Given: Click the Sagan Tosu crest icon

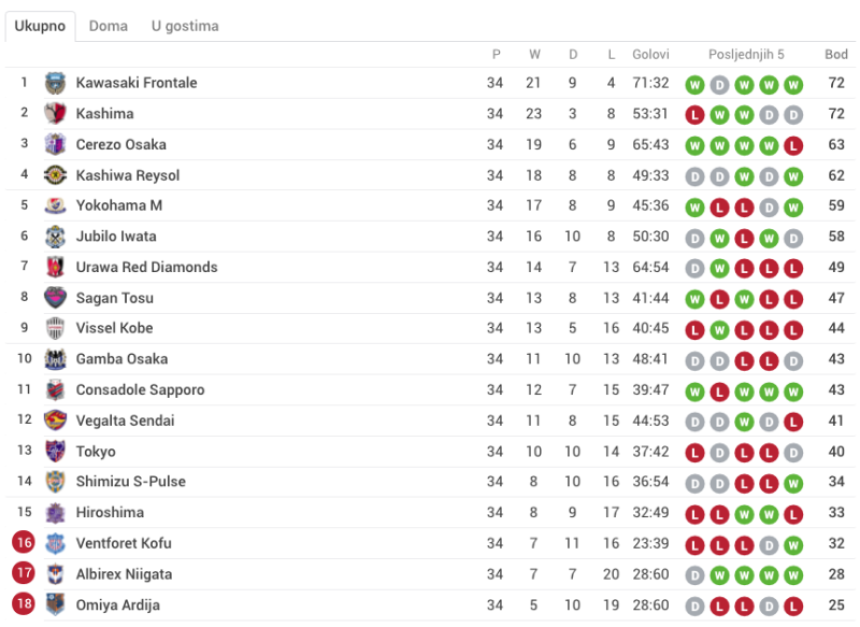Looking at the screenshot, I should [x=55, y=298].
